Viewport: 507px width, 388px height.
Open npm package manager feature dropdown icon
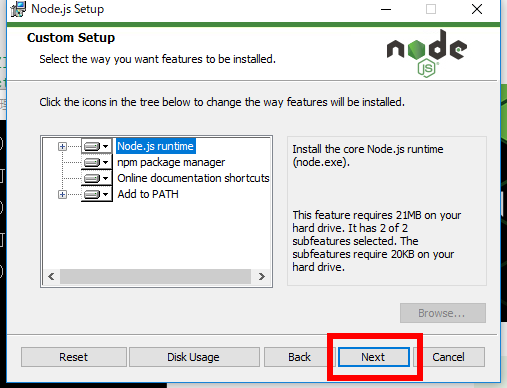(x=97, y=162)
